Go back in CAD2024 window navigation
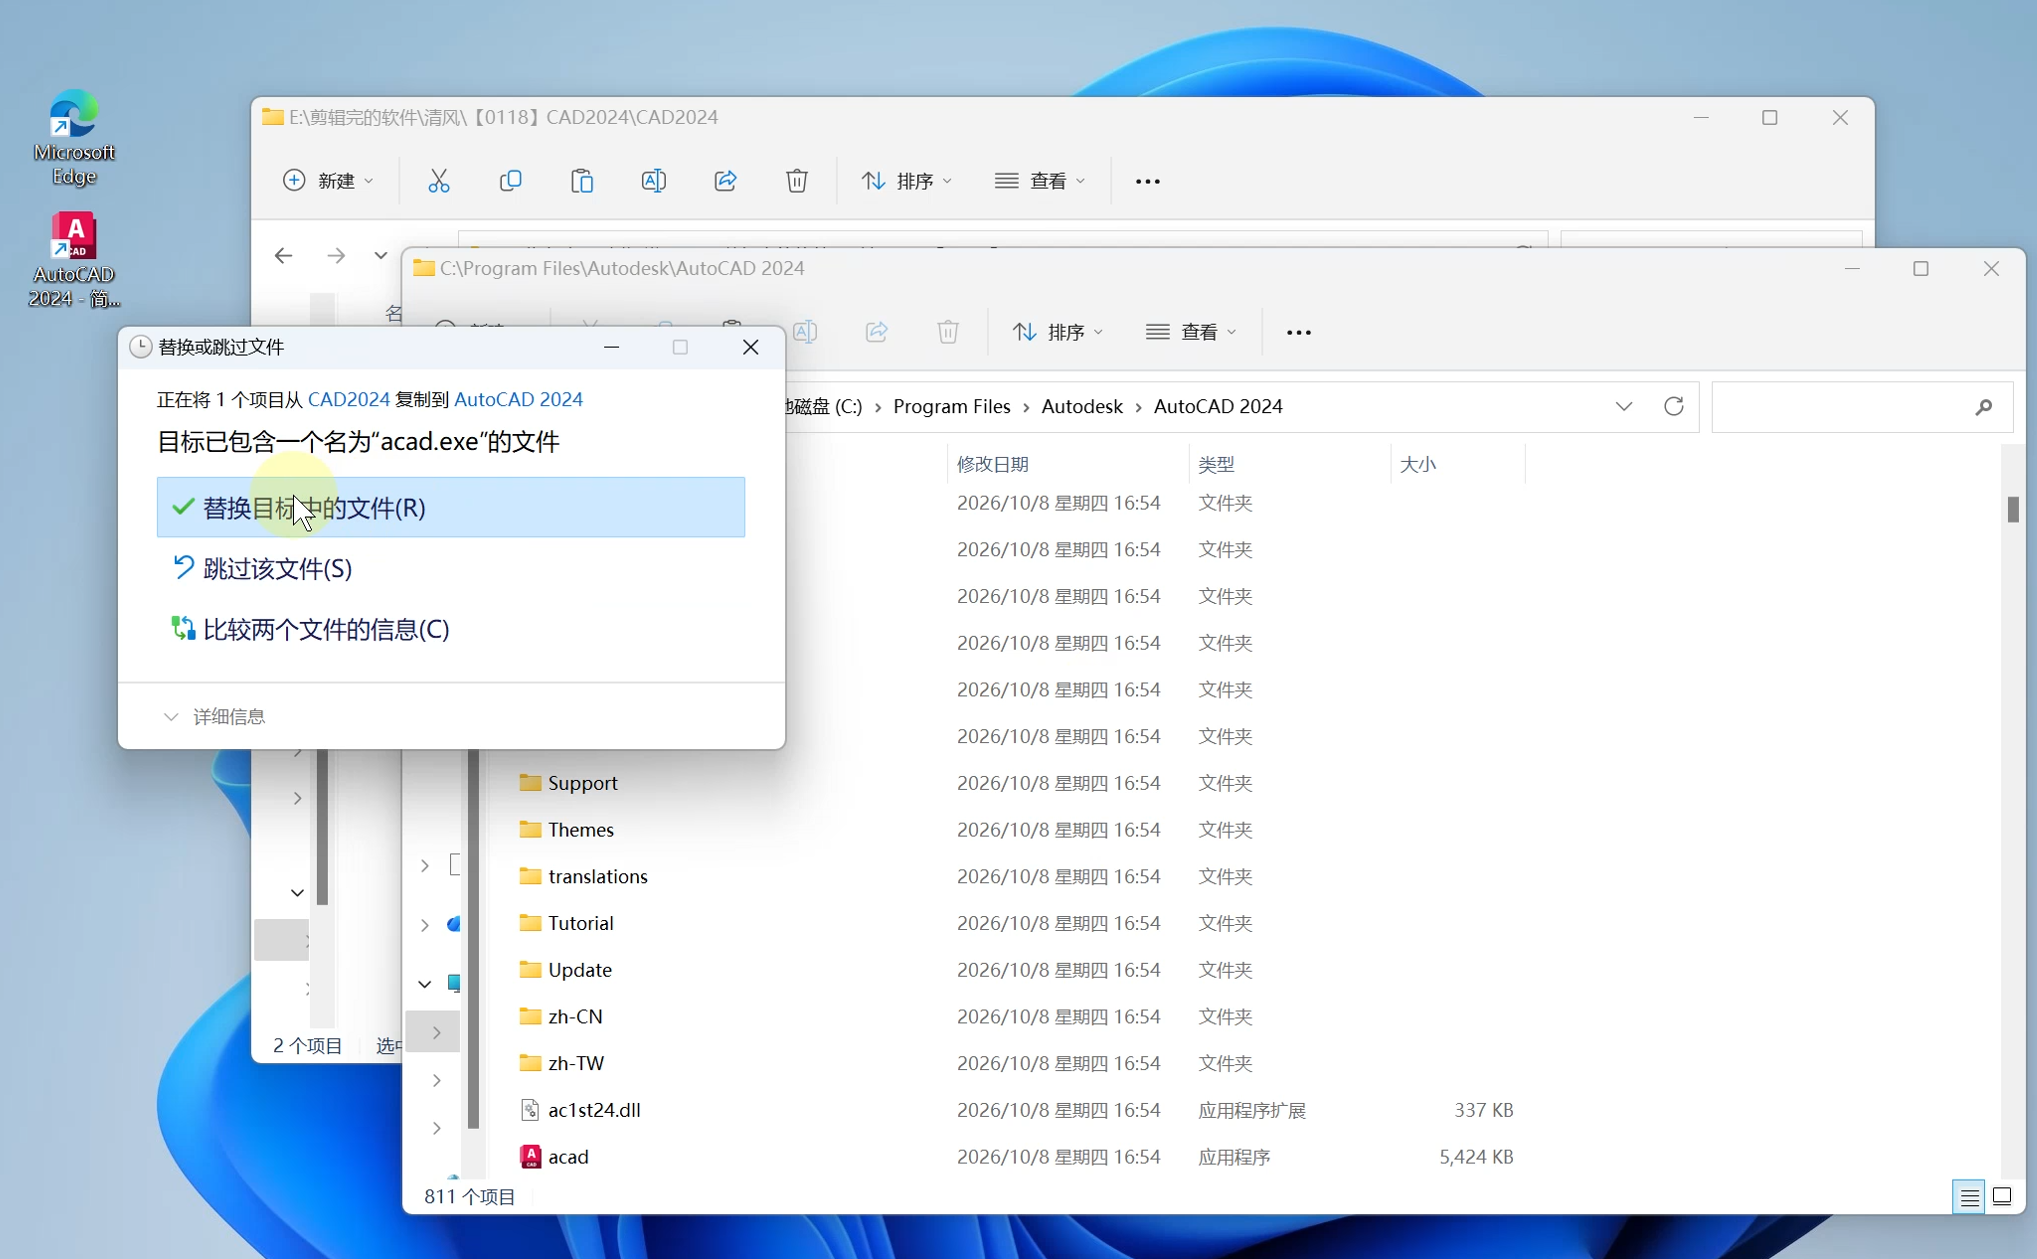The height and width of the screenshot is (1259, 2037). tap(284, 256)
